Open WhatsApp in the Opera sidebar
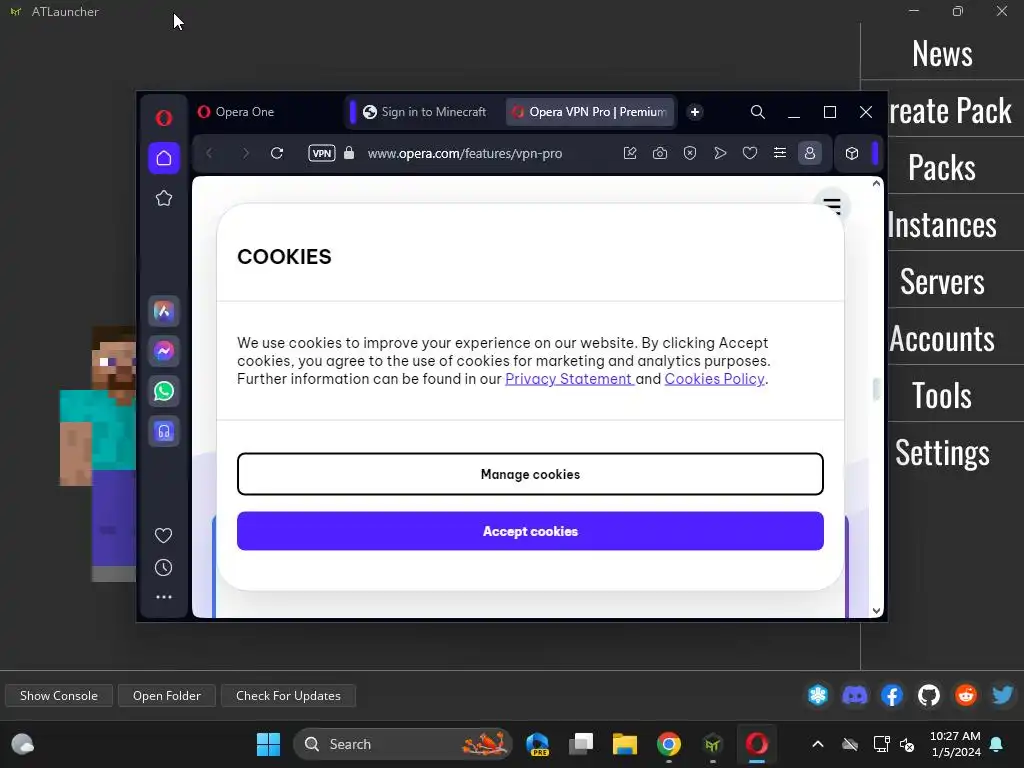 pos(164,391)
